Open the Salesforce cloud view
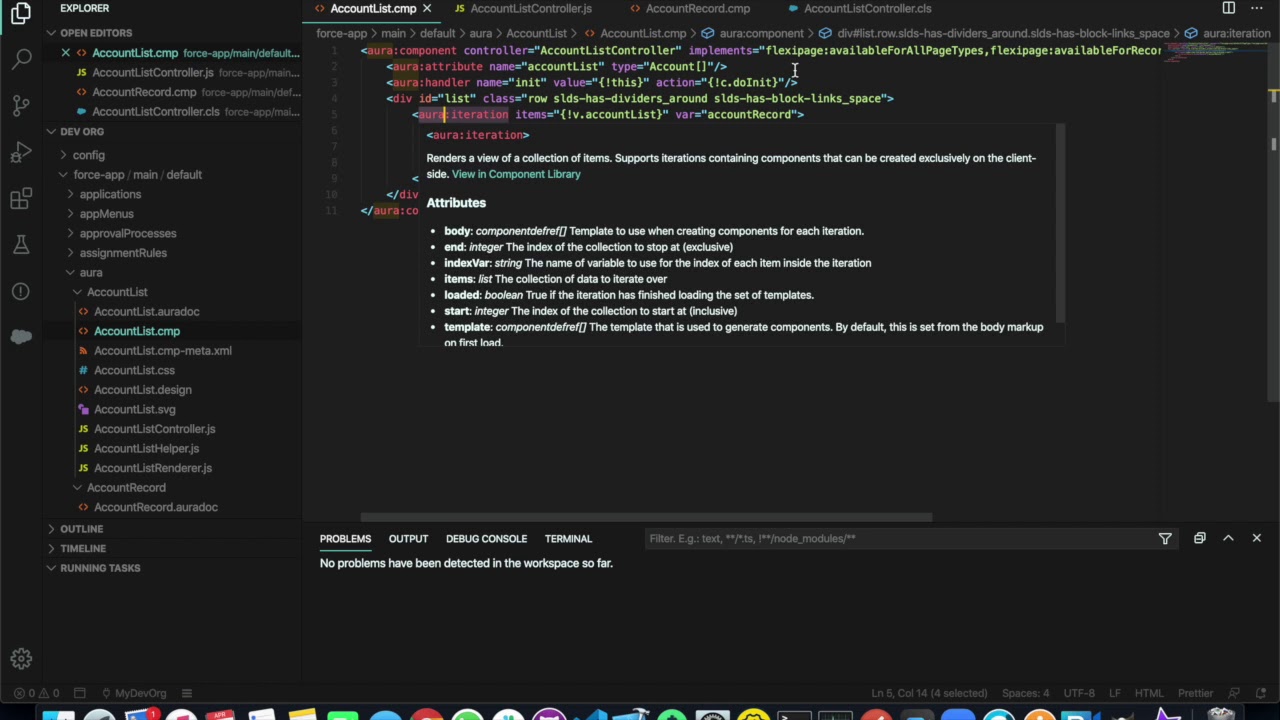Screen dimensions: 1280x720 coord(21,337)
